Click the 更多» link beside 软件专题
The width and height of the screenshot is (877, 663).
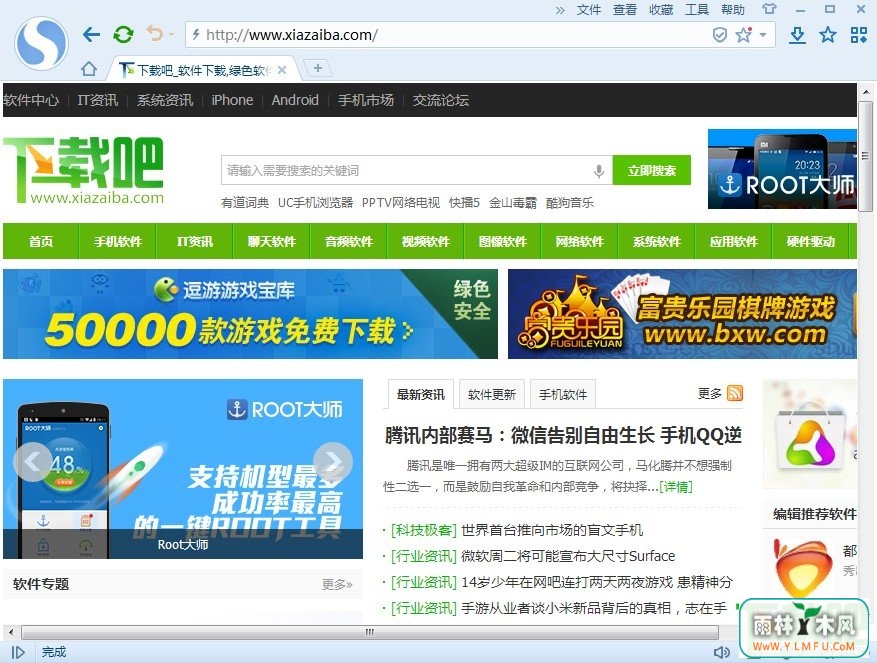[337, 585]
